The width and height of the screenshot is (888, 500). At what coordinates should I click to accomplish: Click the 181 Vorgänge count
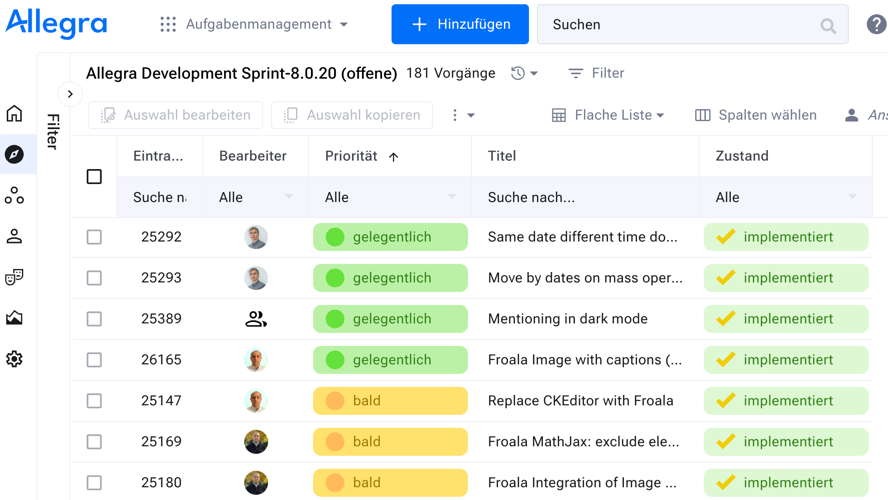pos(451,73)
